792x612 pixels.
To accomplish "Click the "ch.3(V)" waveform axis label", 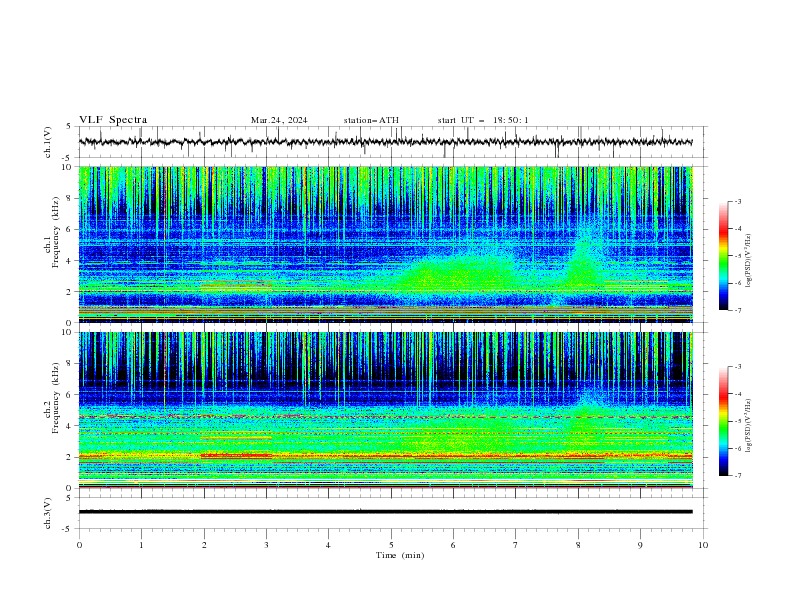I will [48, 514].
